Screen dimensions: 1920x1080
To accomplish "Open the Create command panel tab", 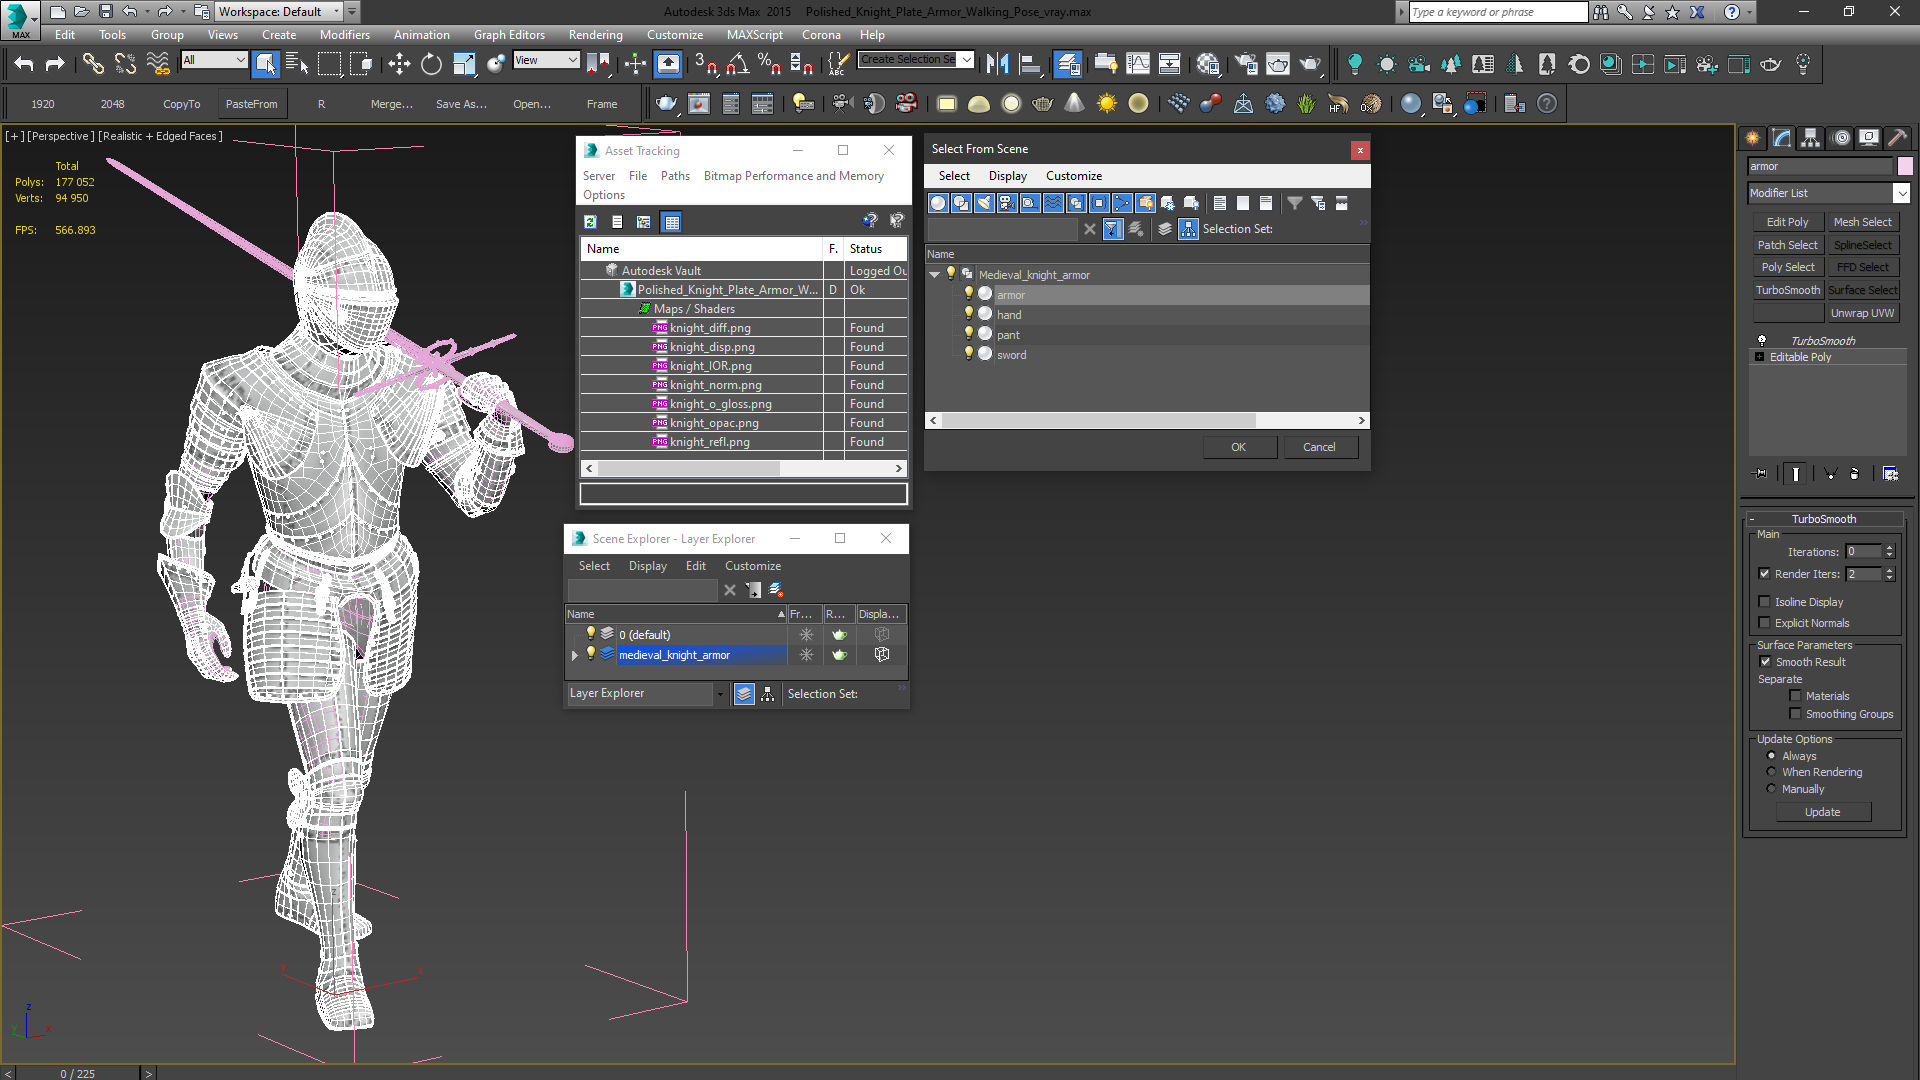I will point(1753,138).
